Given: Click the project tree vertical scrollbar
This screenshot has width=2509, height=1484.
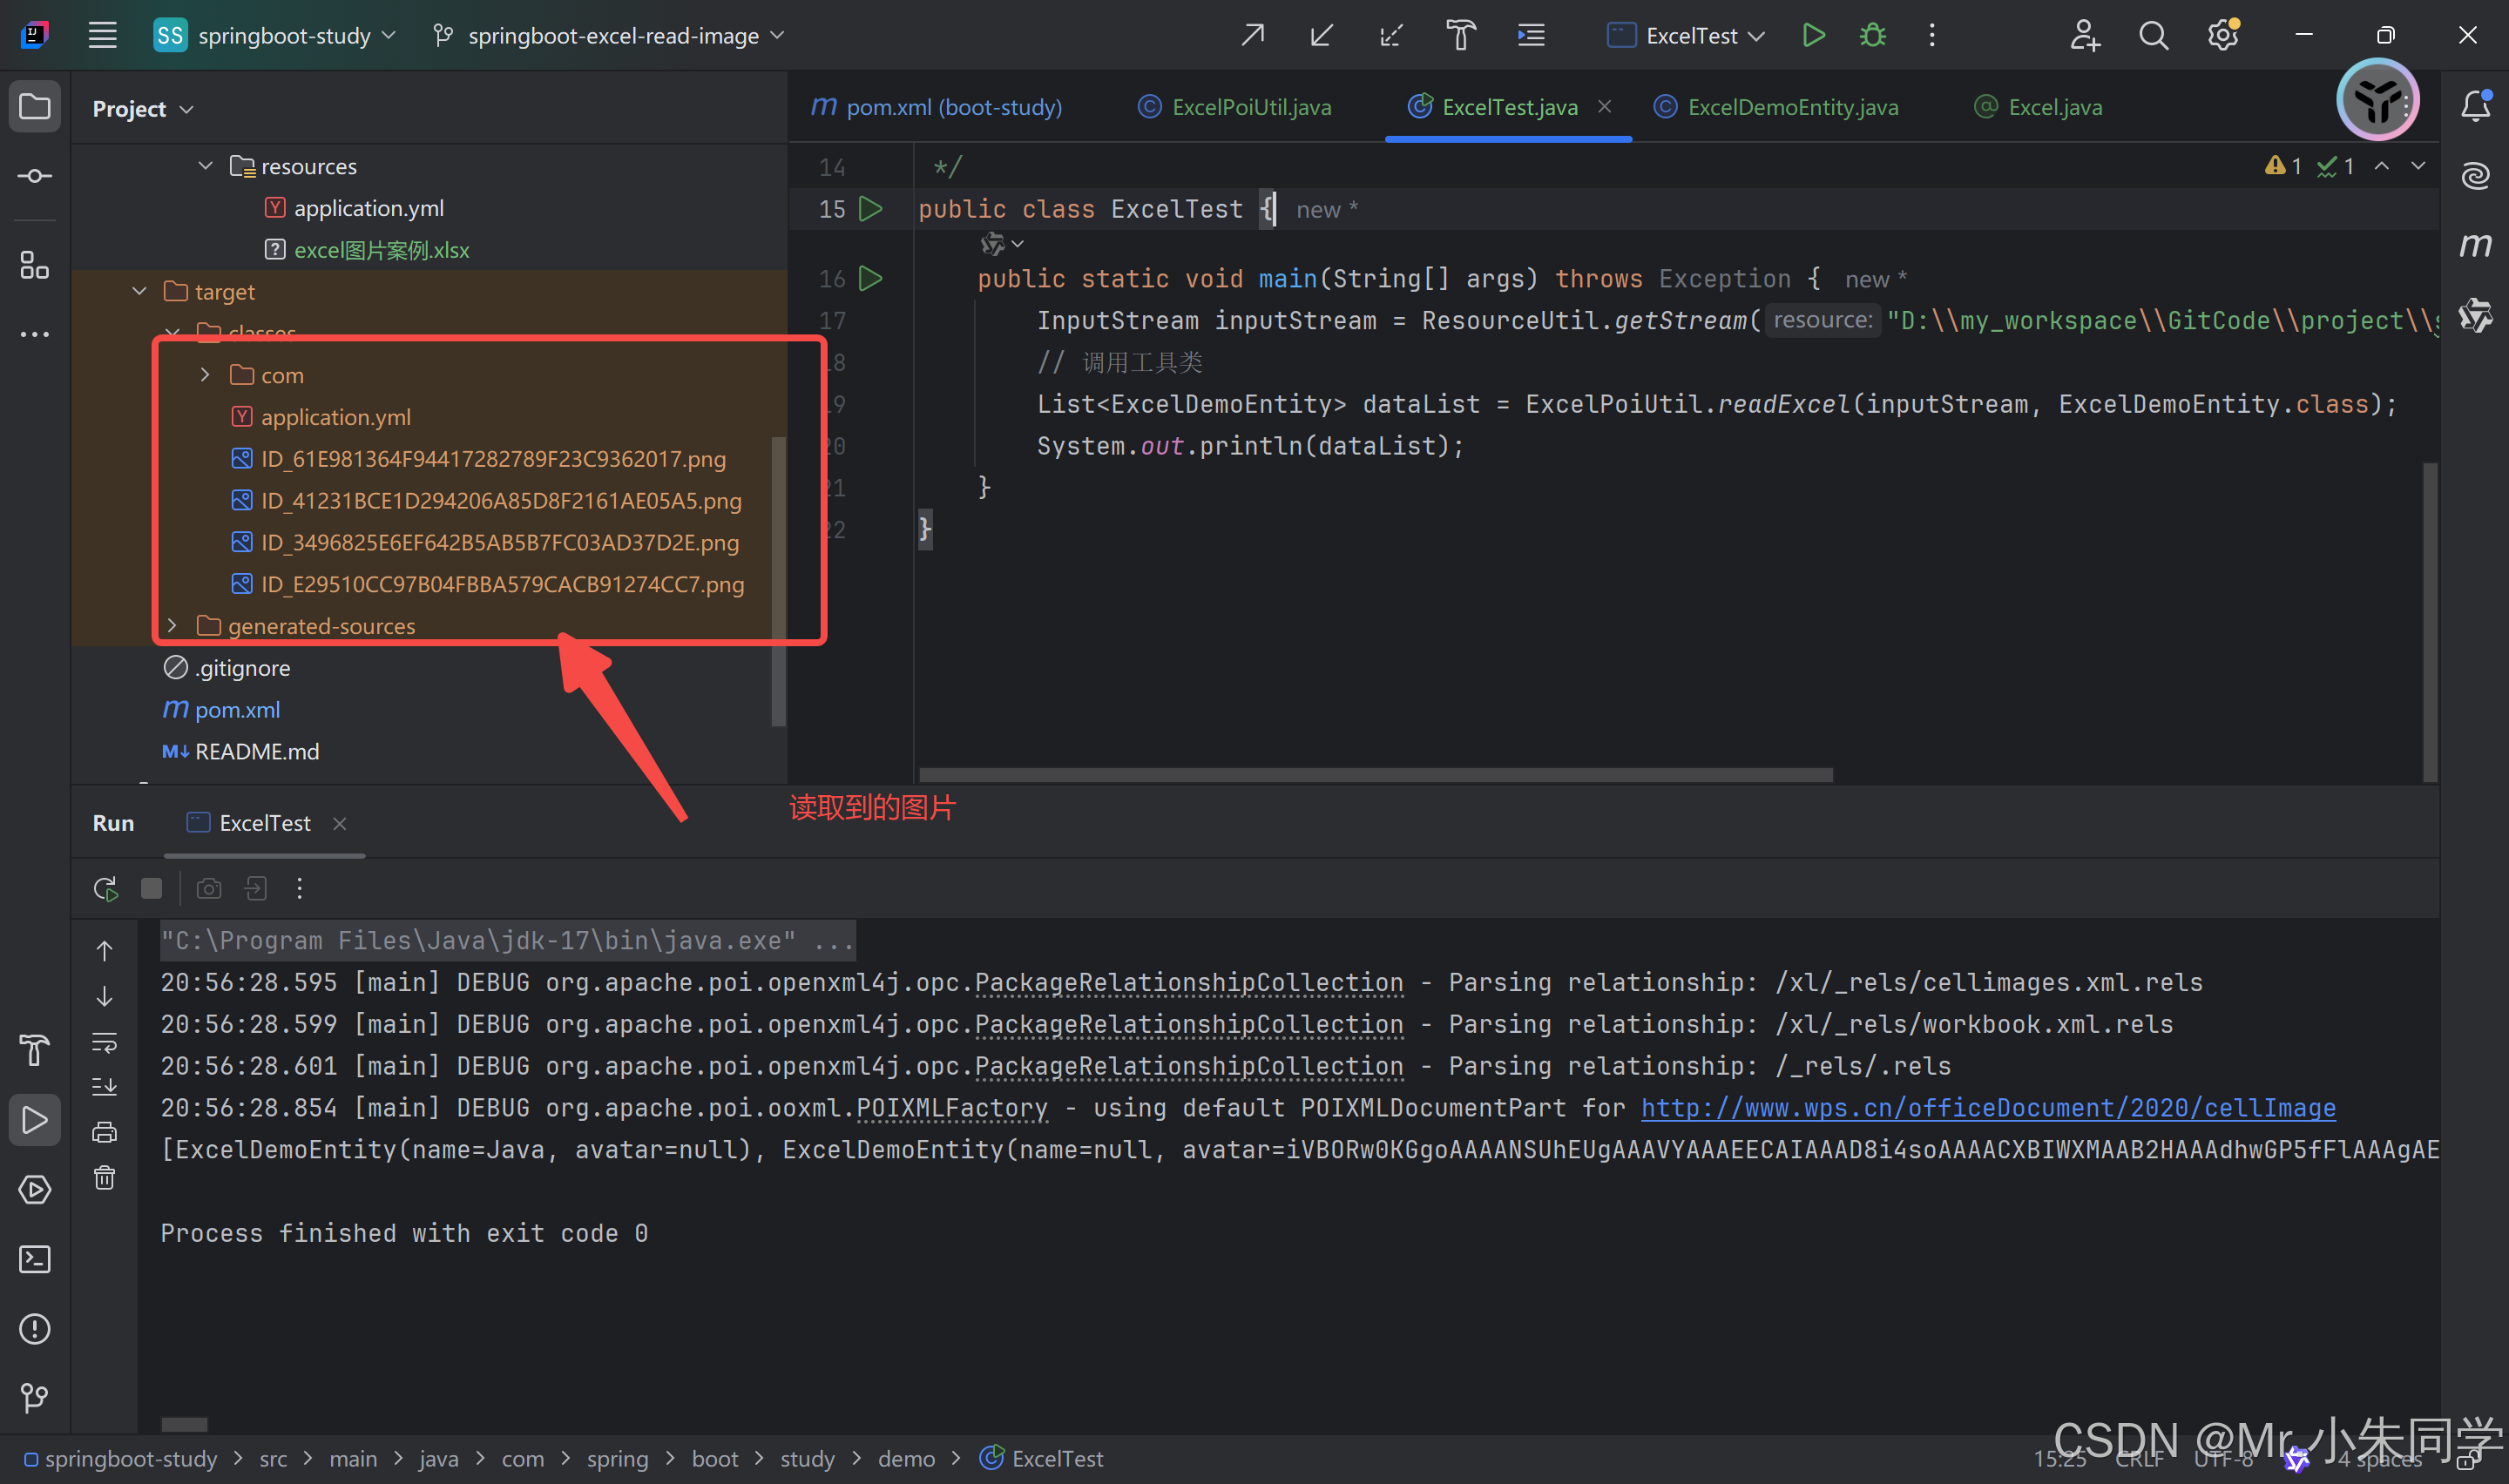Looking at the screenshot, I should tap(778, 580).
